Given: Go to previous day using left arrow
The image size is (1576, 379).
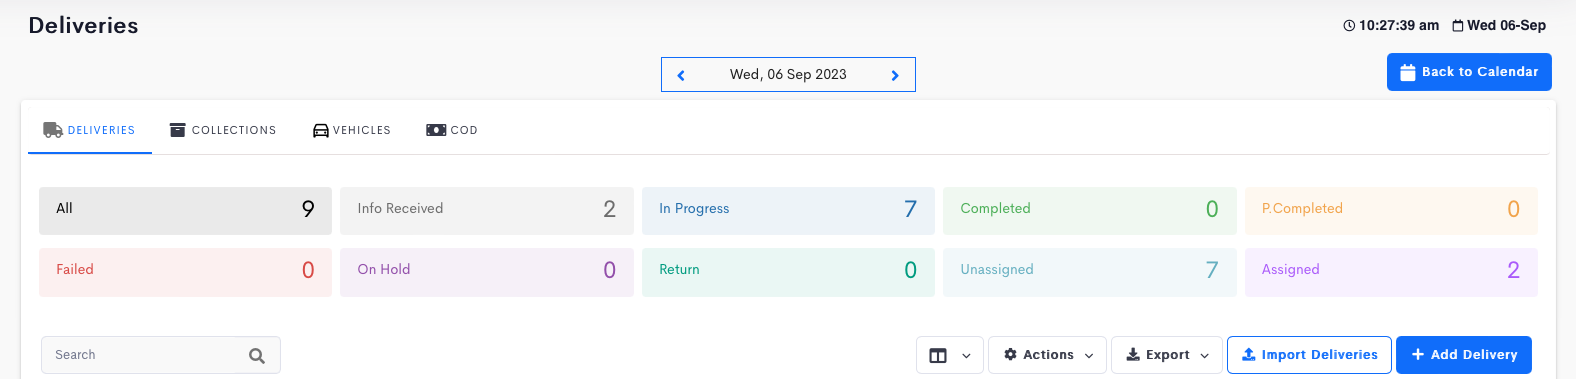Looking at the screenshot, I should point(681,75).
